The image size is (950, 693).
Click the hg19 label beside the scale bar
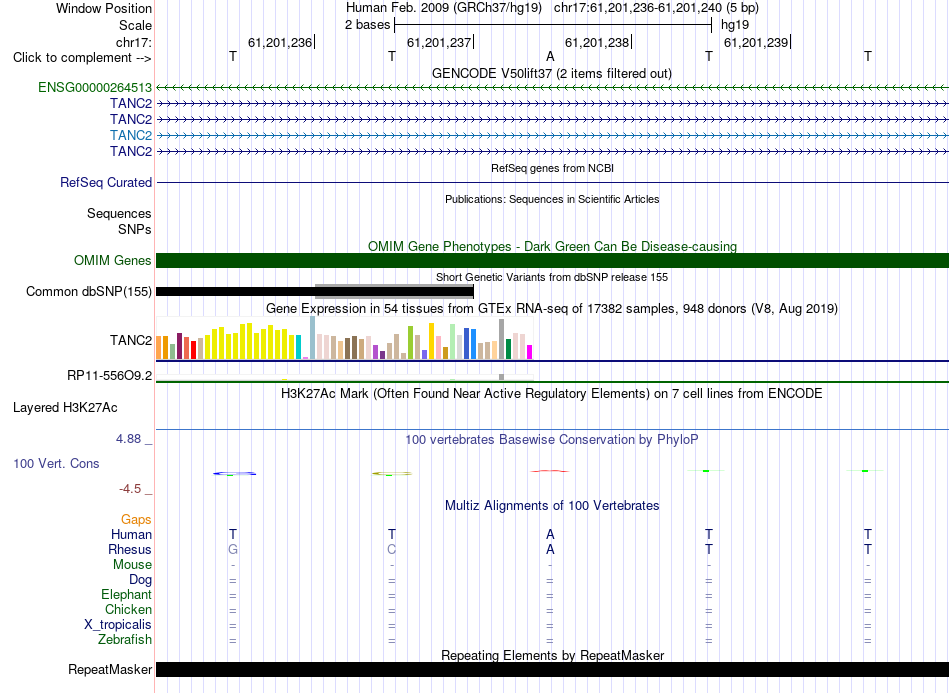[x=735, y=25]
